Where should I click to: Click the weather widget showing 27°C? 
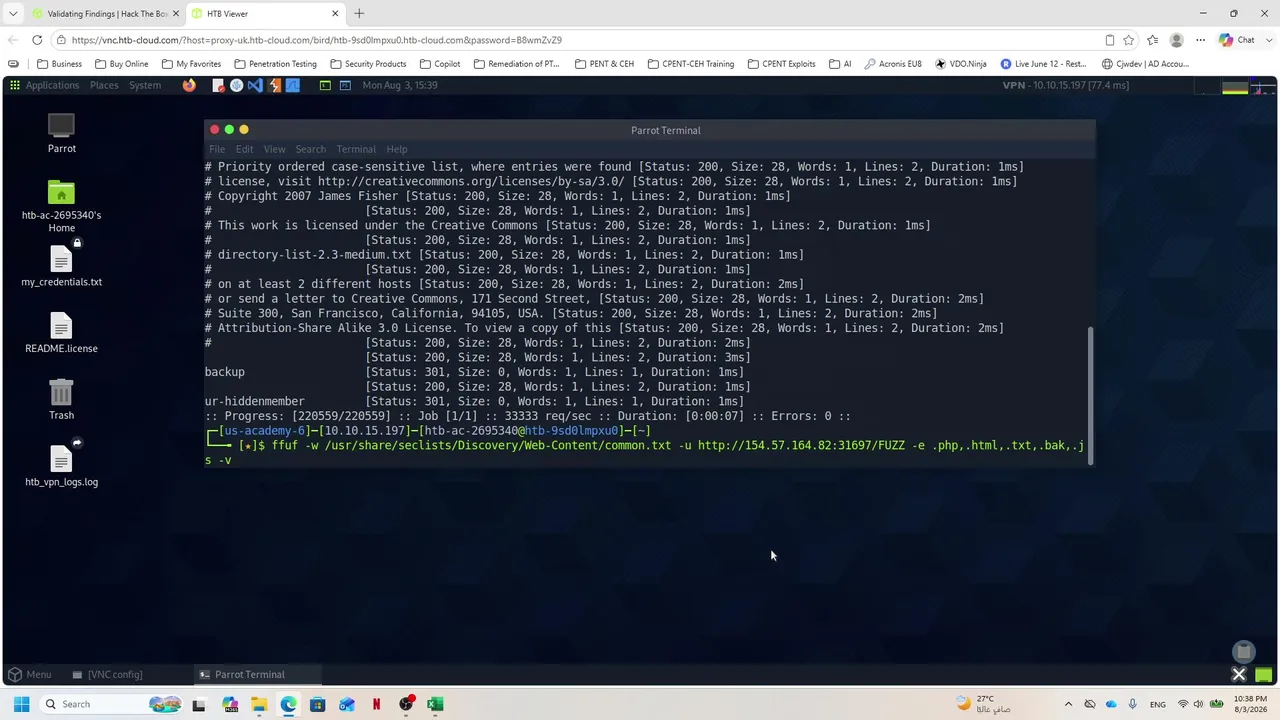click(x=984, y=704)
